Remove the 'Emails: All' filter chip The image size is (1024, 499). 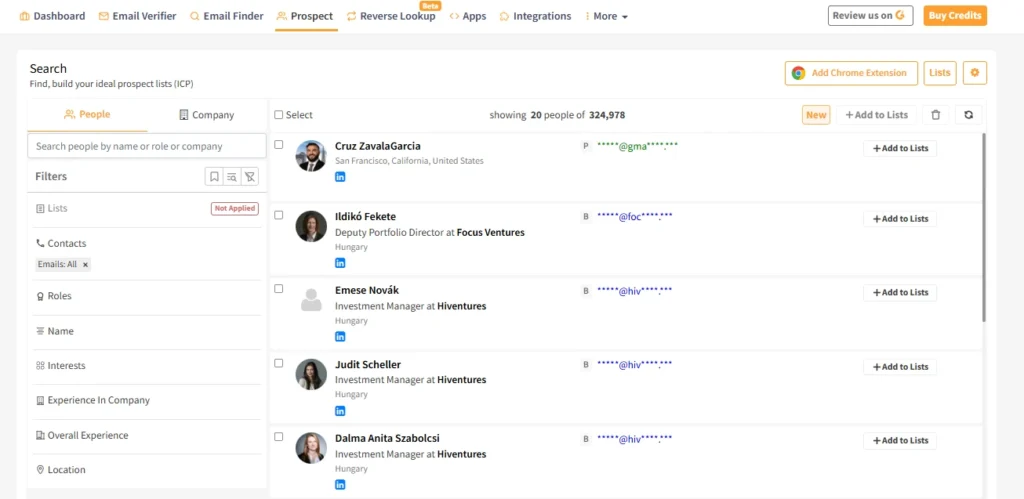click(85, 265)
